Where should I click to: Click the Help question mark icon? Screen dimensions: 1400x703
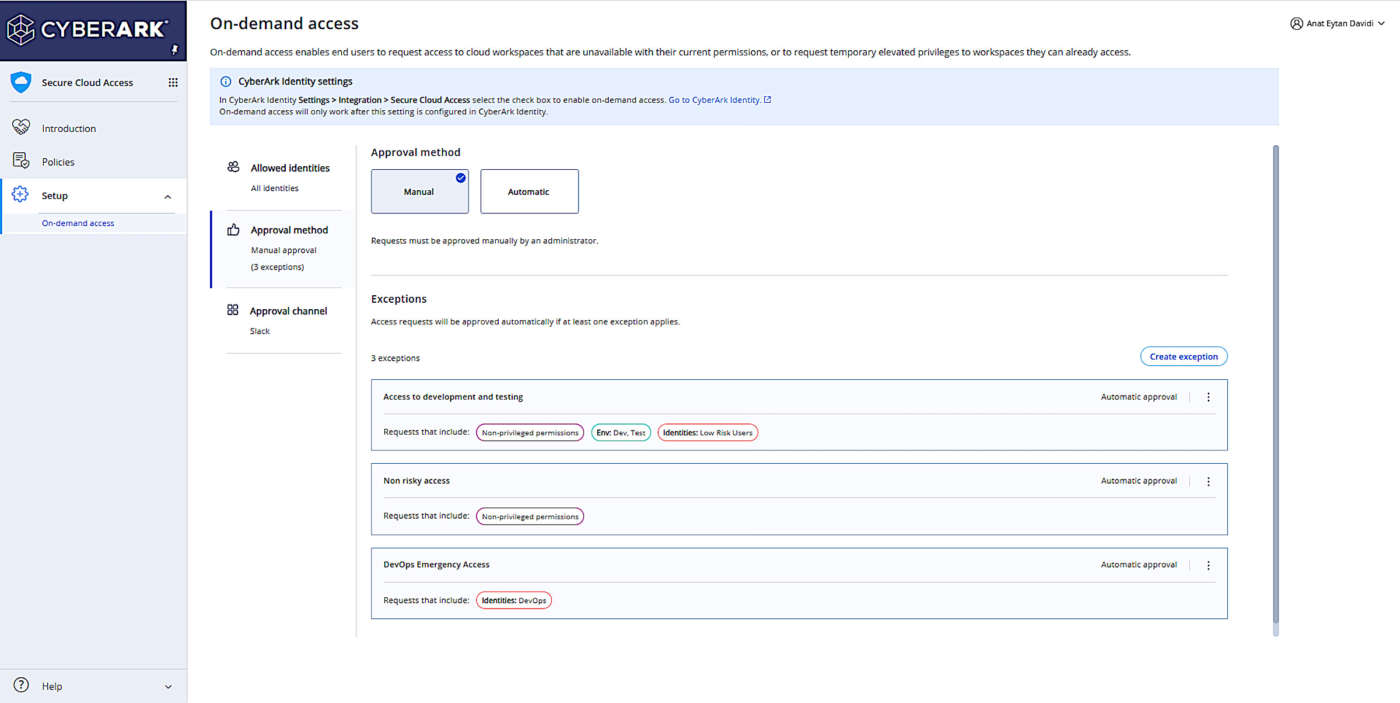[21, 685]
